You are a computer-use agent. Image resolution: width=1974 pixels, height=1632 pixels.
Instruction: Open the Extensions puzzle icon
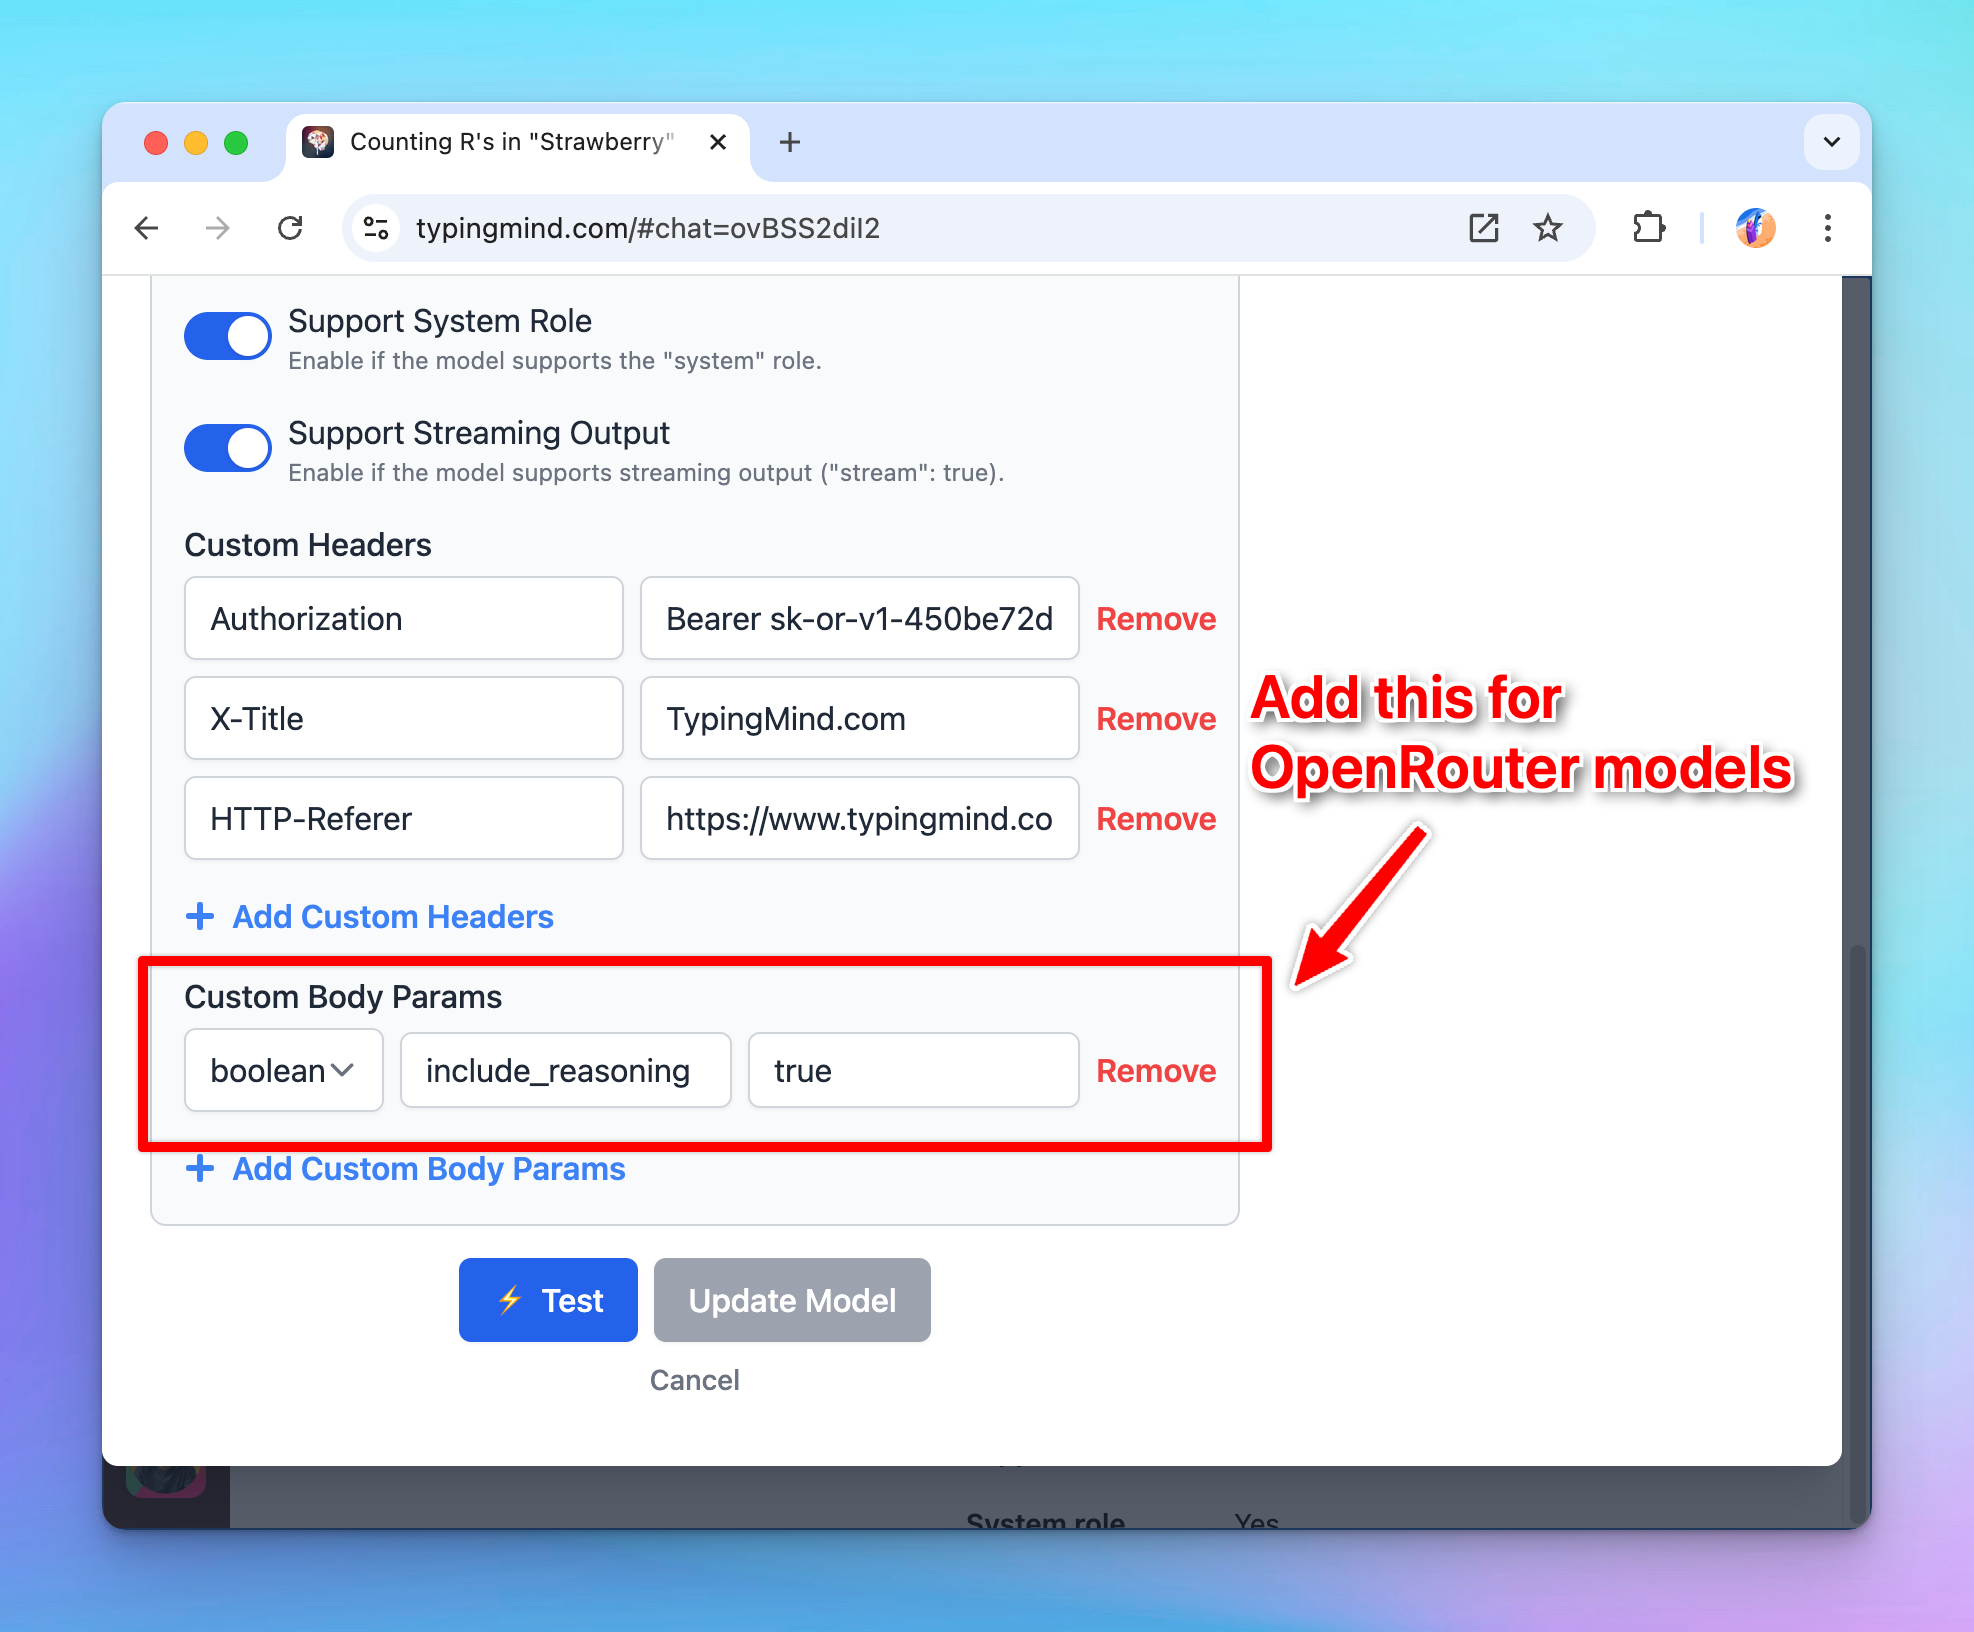[1648, 228]
